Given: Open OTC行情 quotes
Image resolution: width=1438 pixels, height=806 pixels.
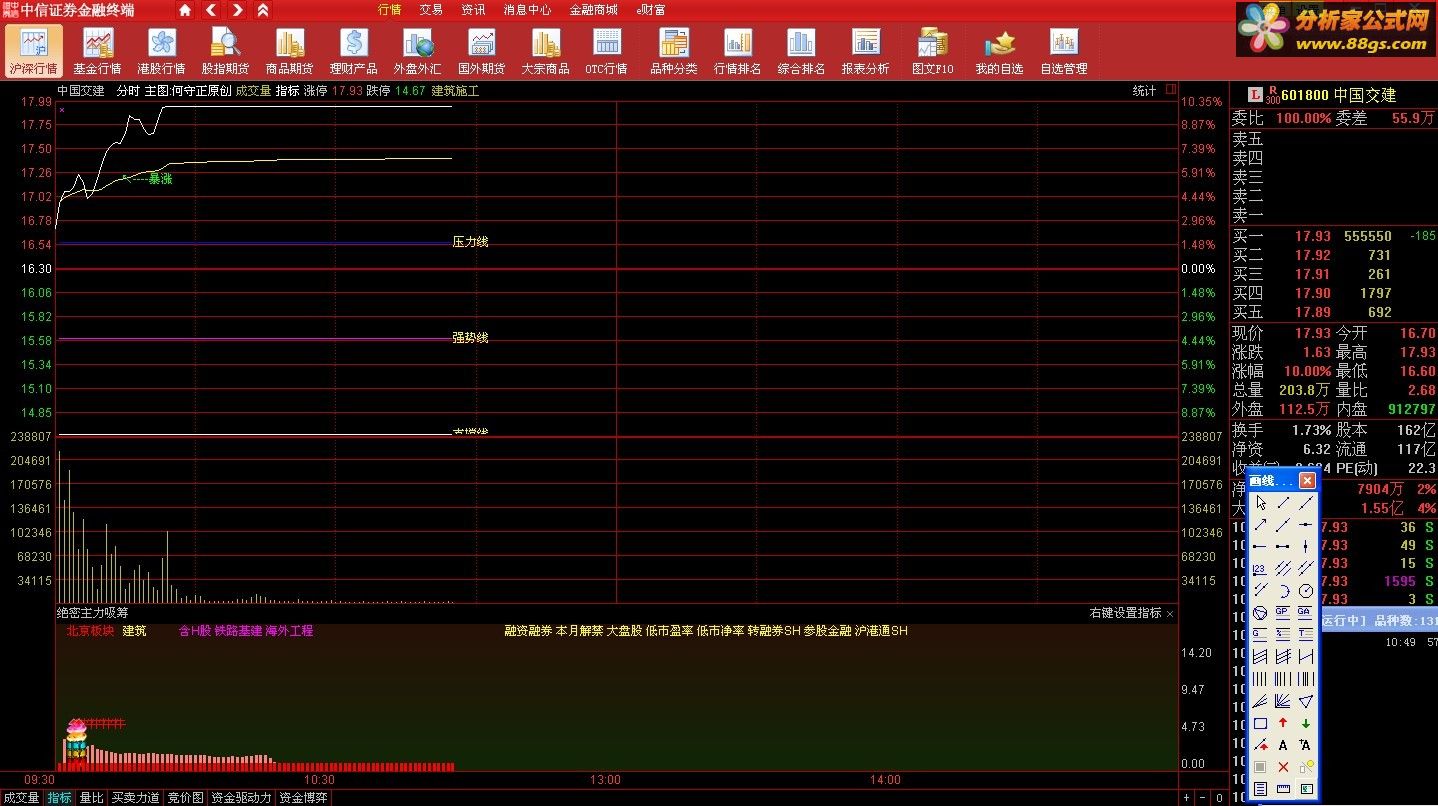Looking at the screenshot, I should click(x=606, y=50).
